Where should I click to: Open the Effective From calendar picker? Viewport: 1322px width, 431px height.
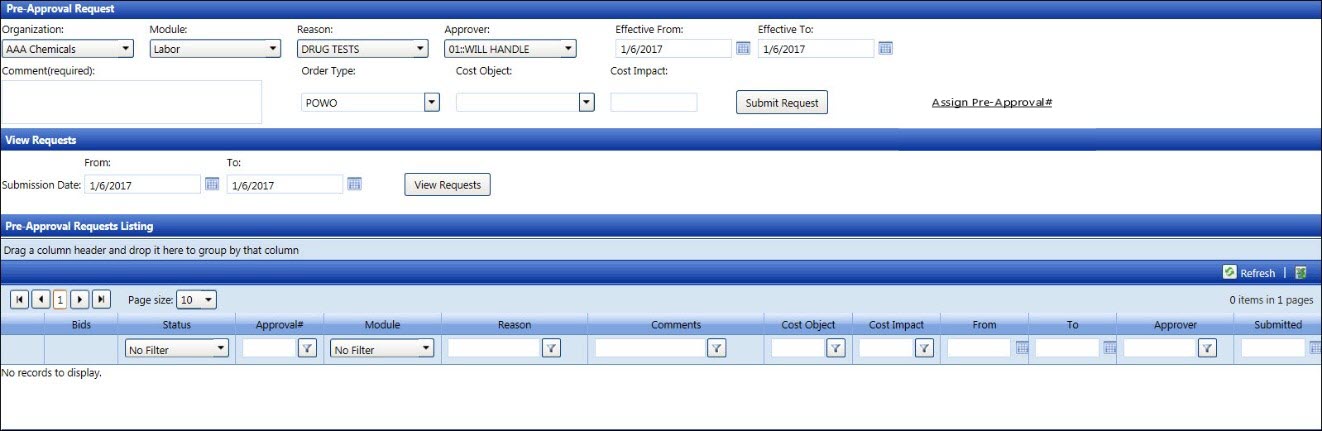pos(743,48)
